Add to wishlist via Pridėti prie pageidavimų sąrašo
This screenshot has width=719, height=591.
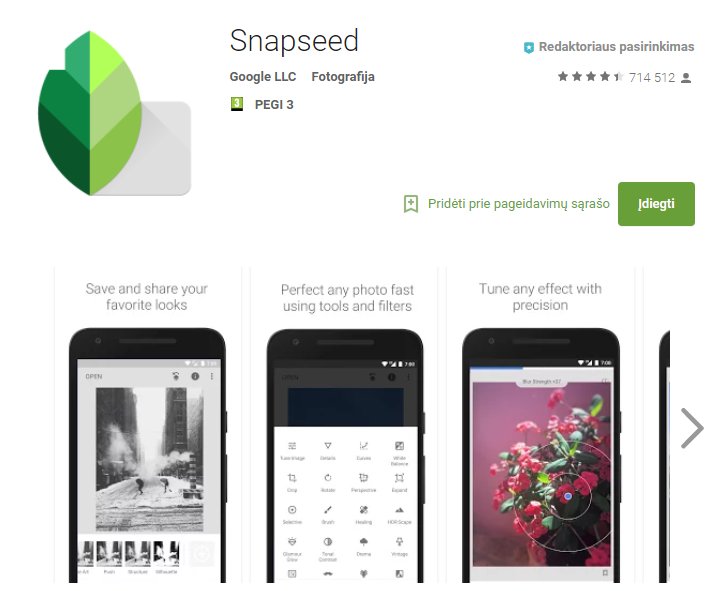[519, 204]
